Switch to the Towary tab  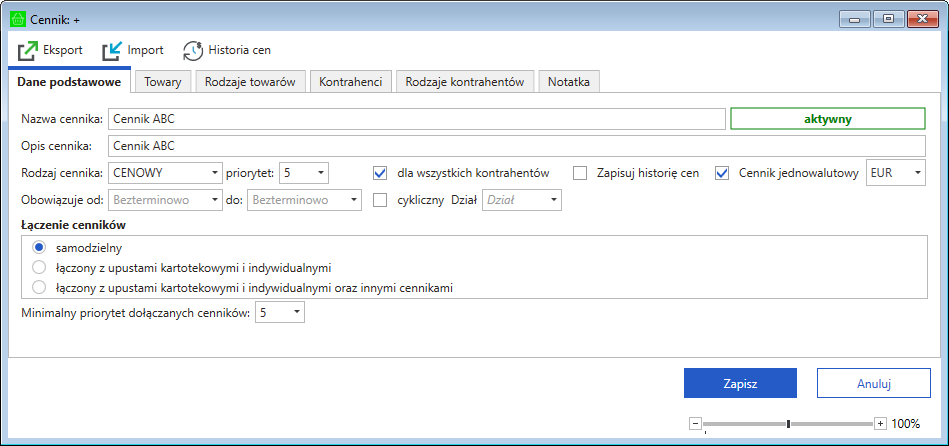(162, 82)
